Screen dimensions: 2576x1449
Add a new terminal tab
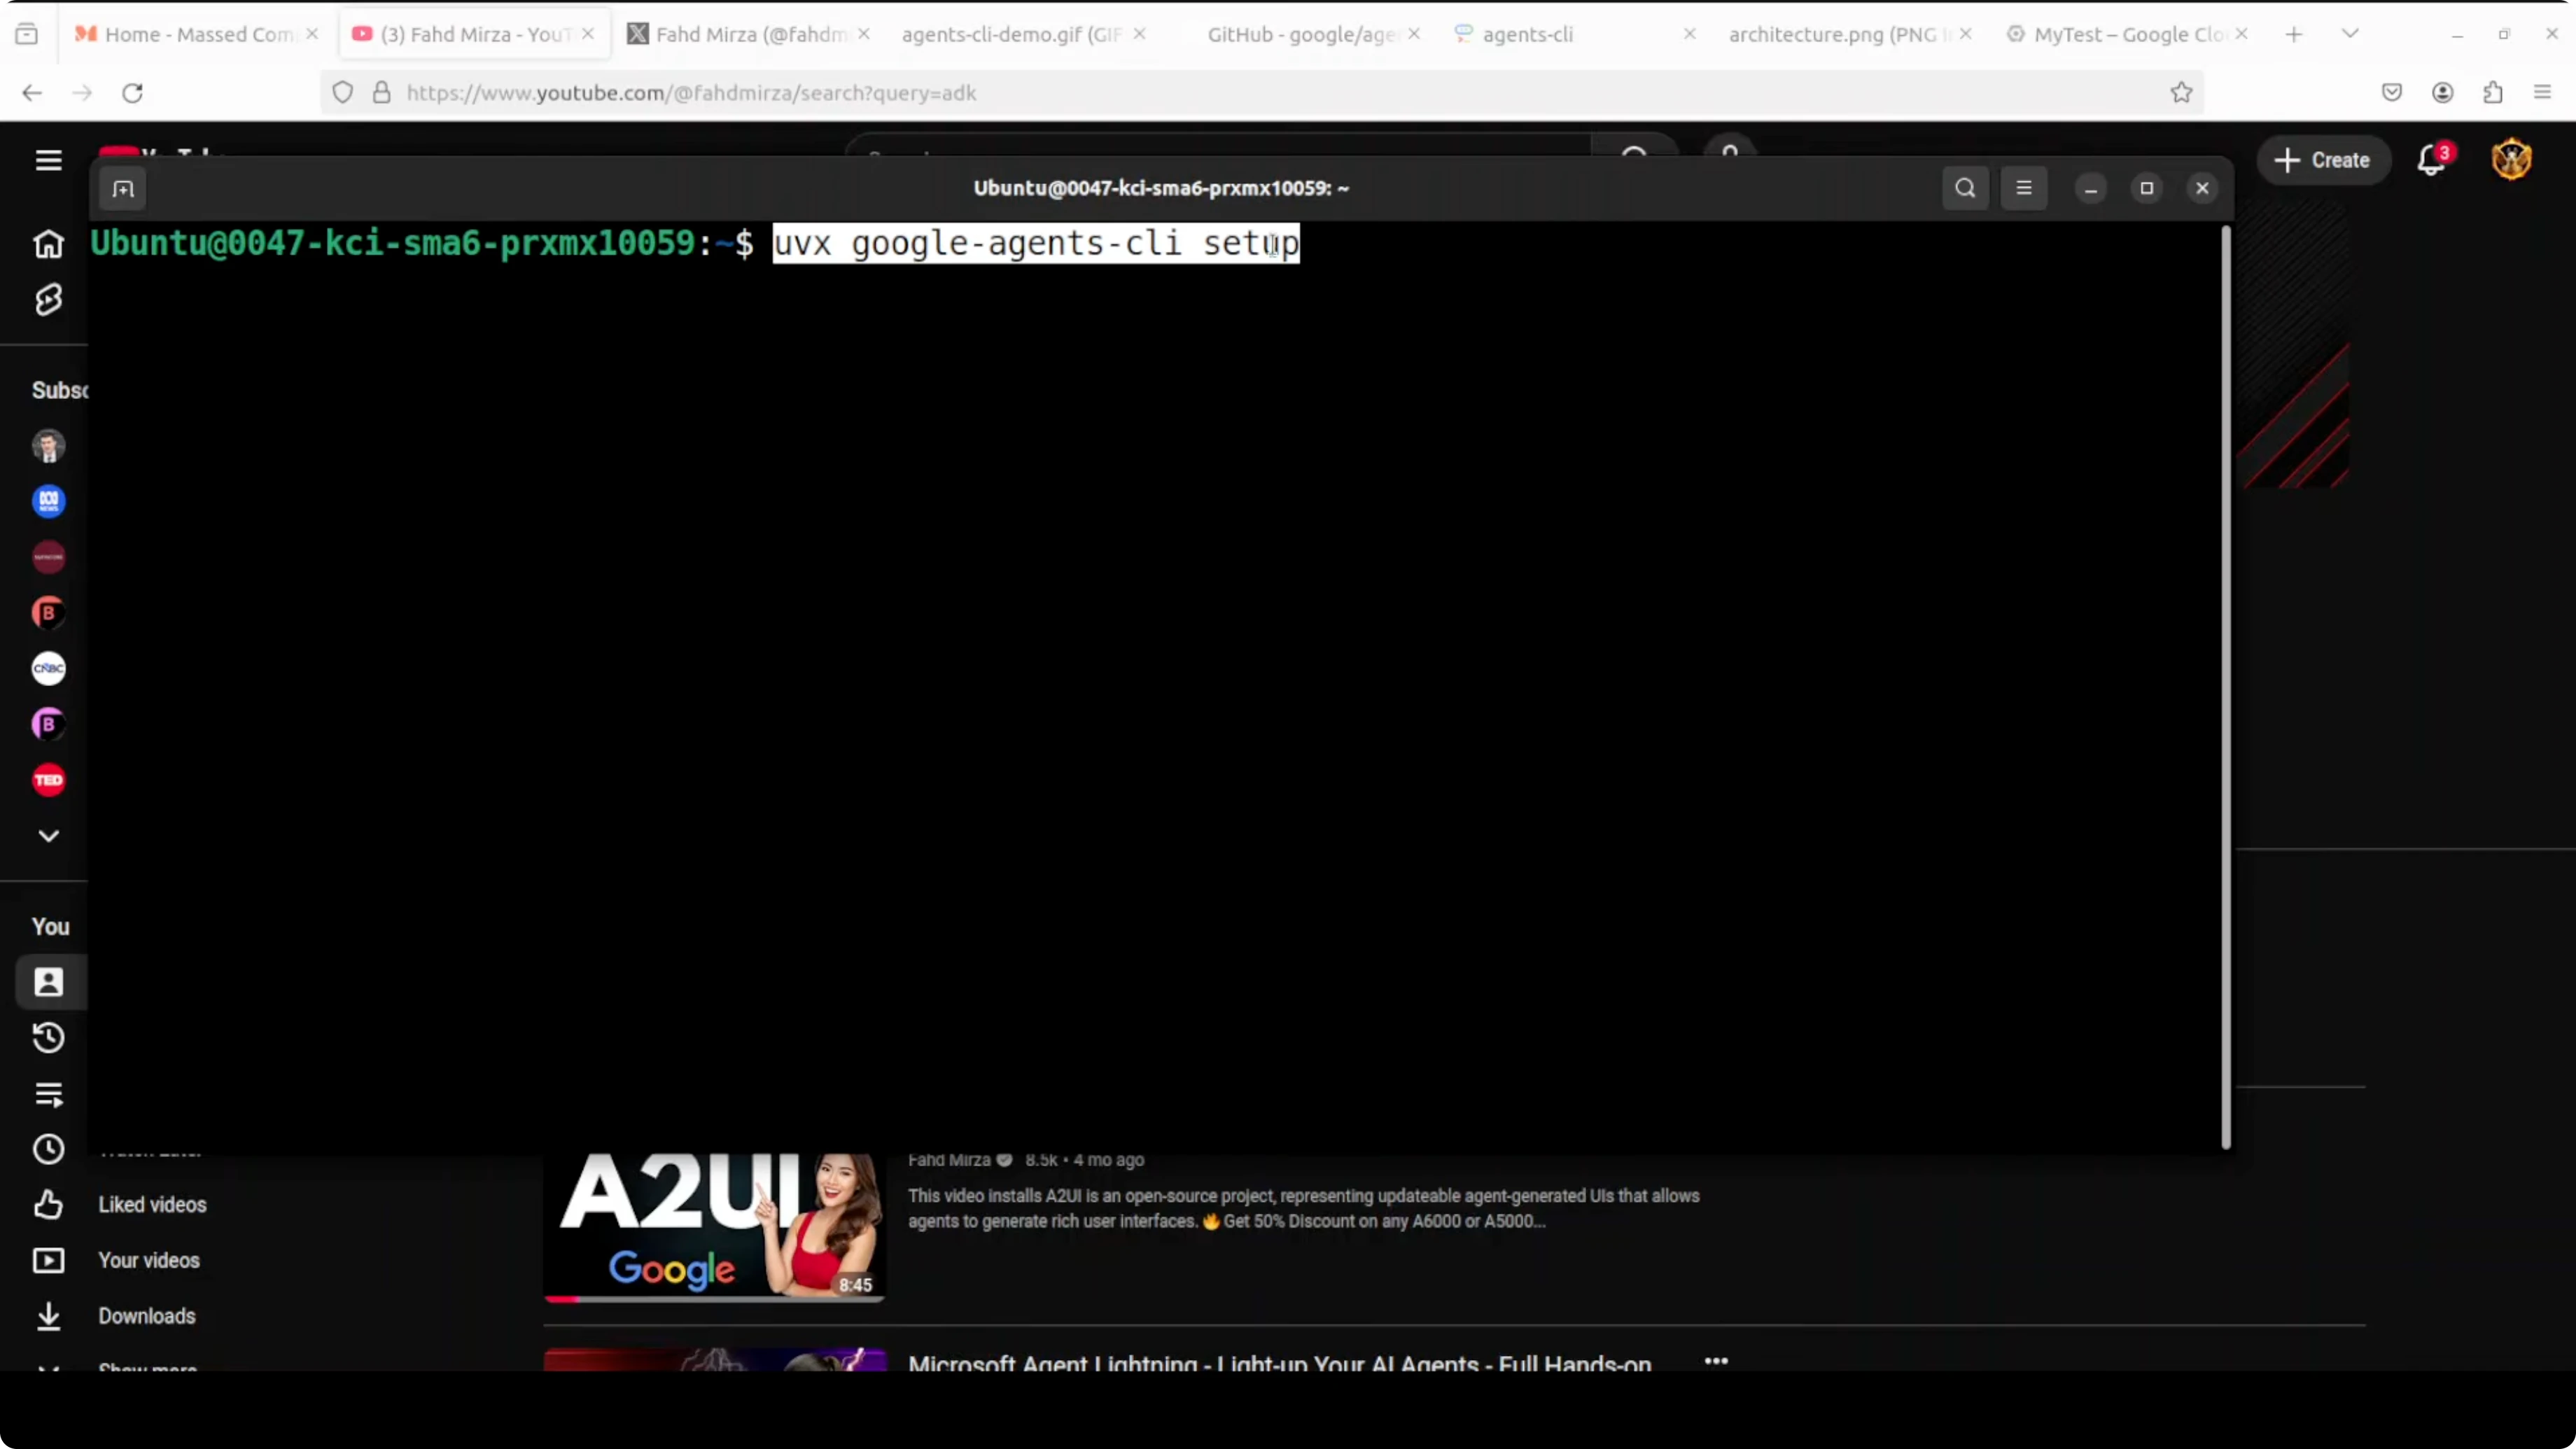123,189
